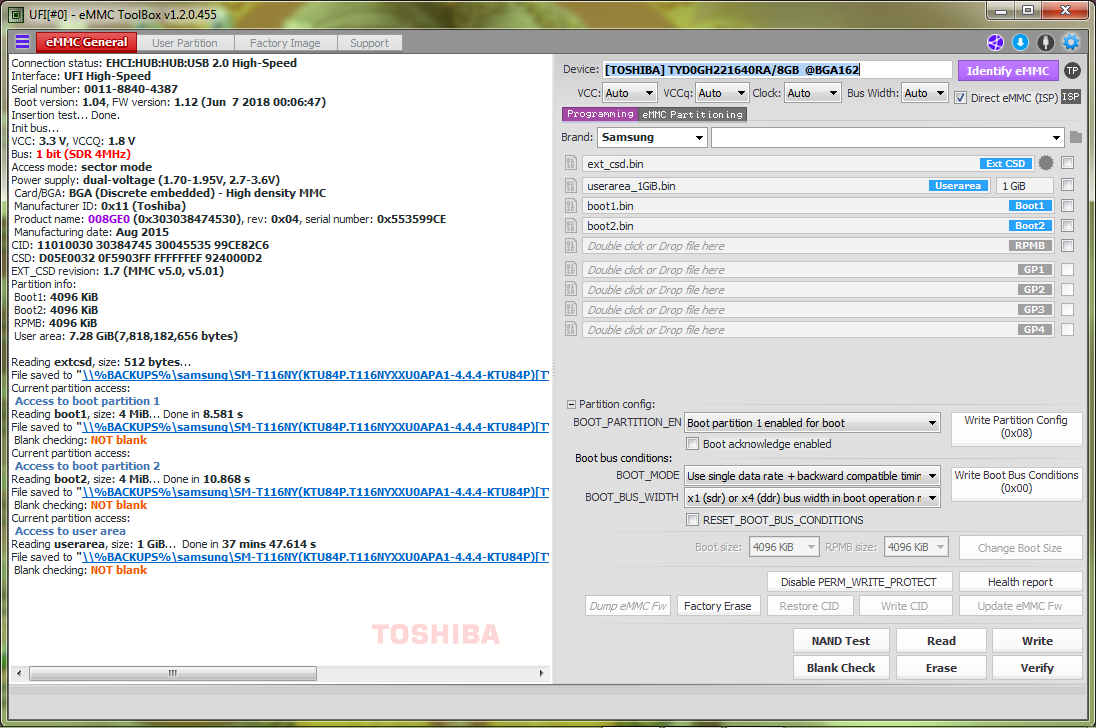
Task: Open the BOOT_BUS_WIDTH dropdown
Action: pyautogui.click(x=812, y=498)
